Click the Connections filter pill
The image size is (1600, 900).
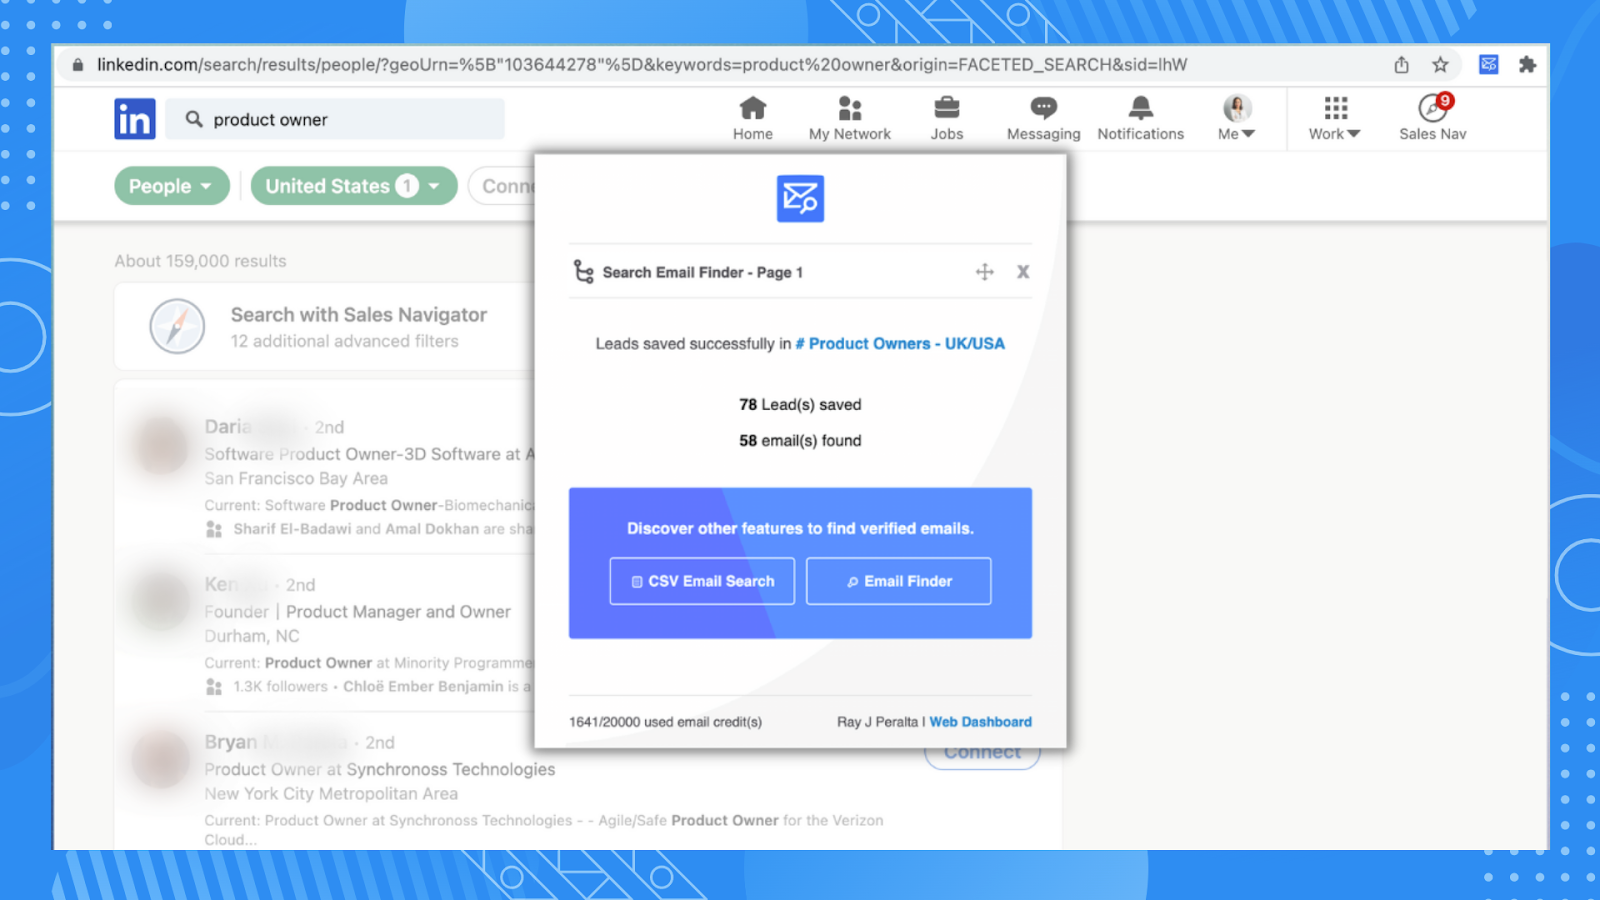502,186
